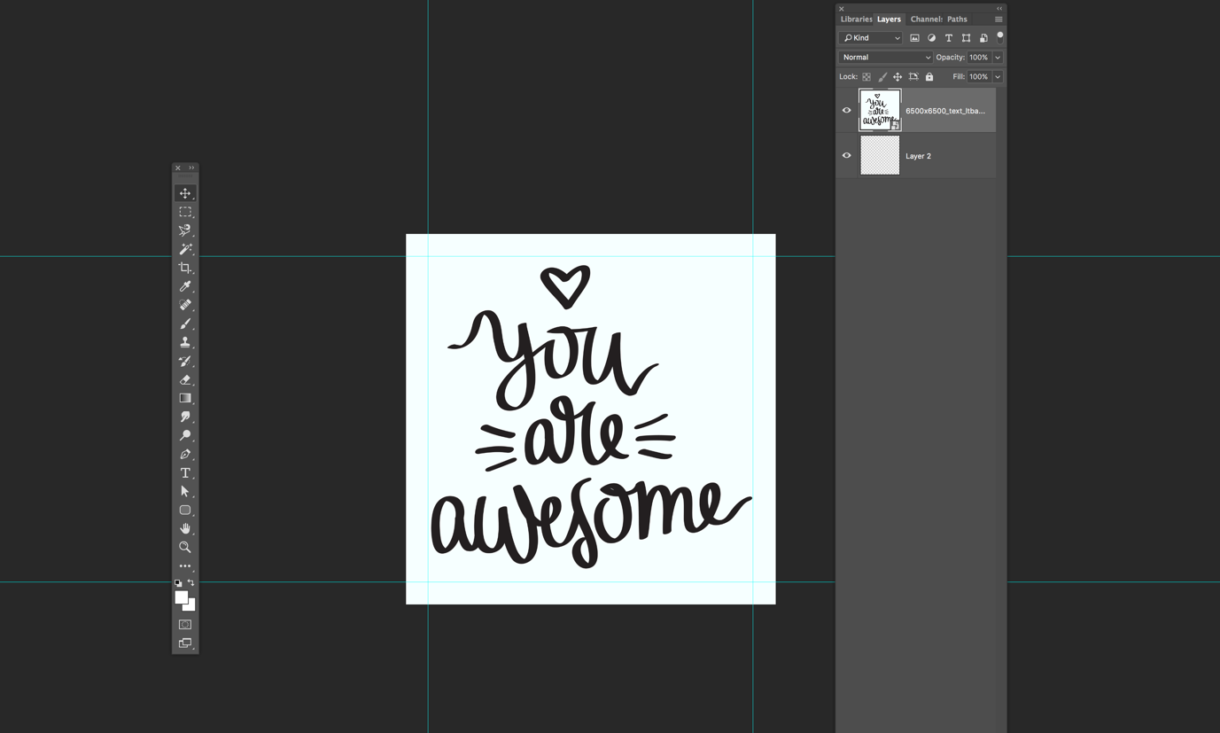
Task: Select the Rectangular Marquee tool
Action: click(x=185, y=212)
